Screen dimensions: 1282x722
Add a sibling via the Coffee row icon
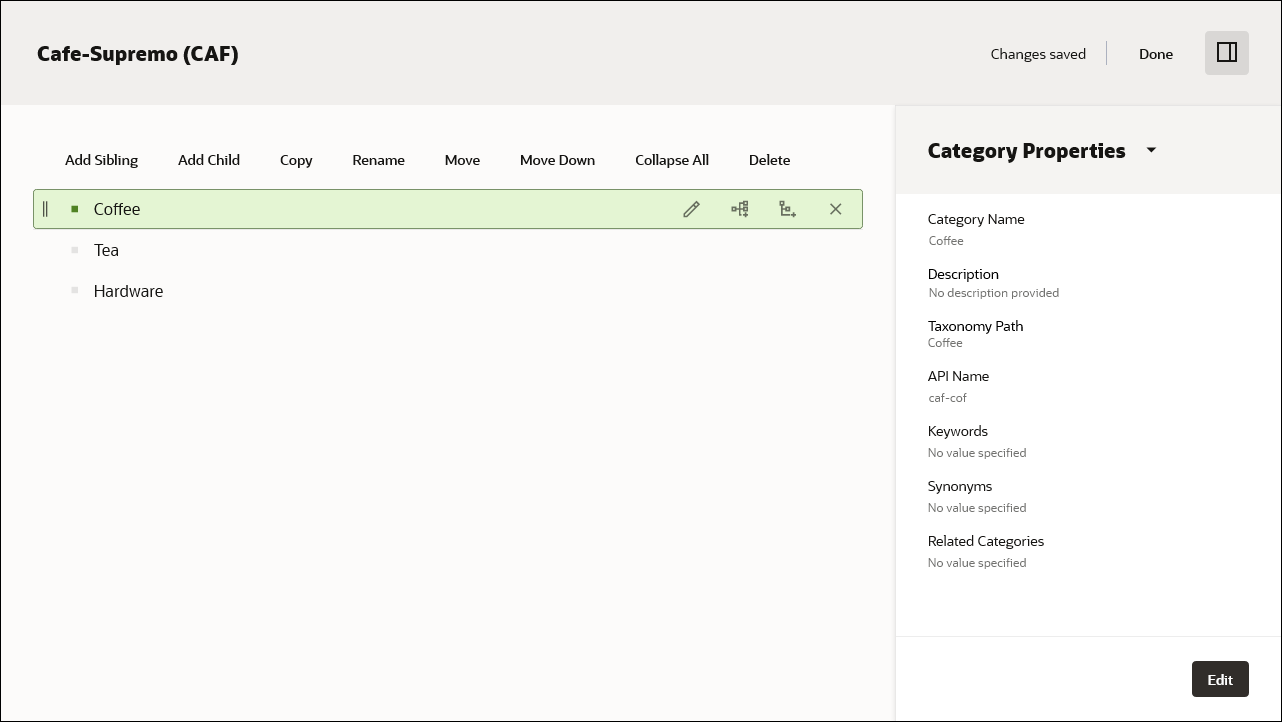tap(739, 209)
